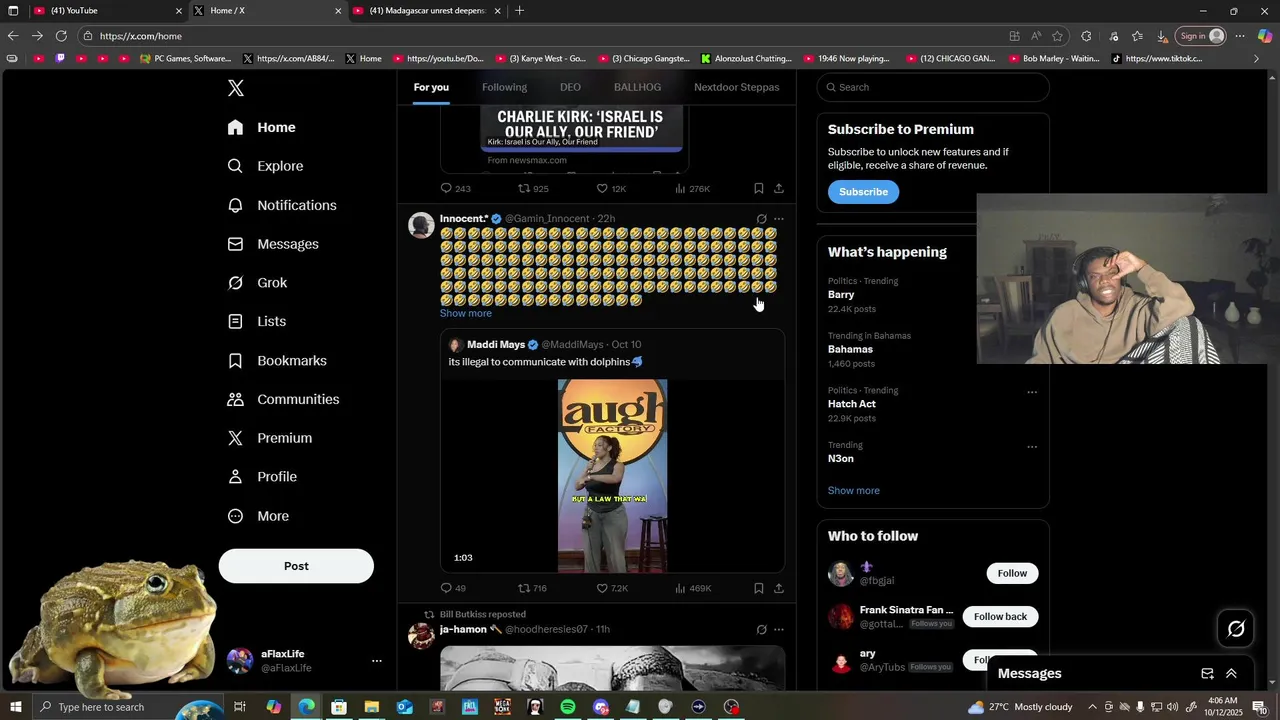Click the X logo in sidebar

pyautogui.click(x=235, y=88)
